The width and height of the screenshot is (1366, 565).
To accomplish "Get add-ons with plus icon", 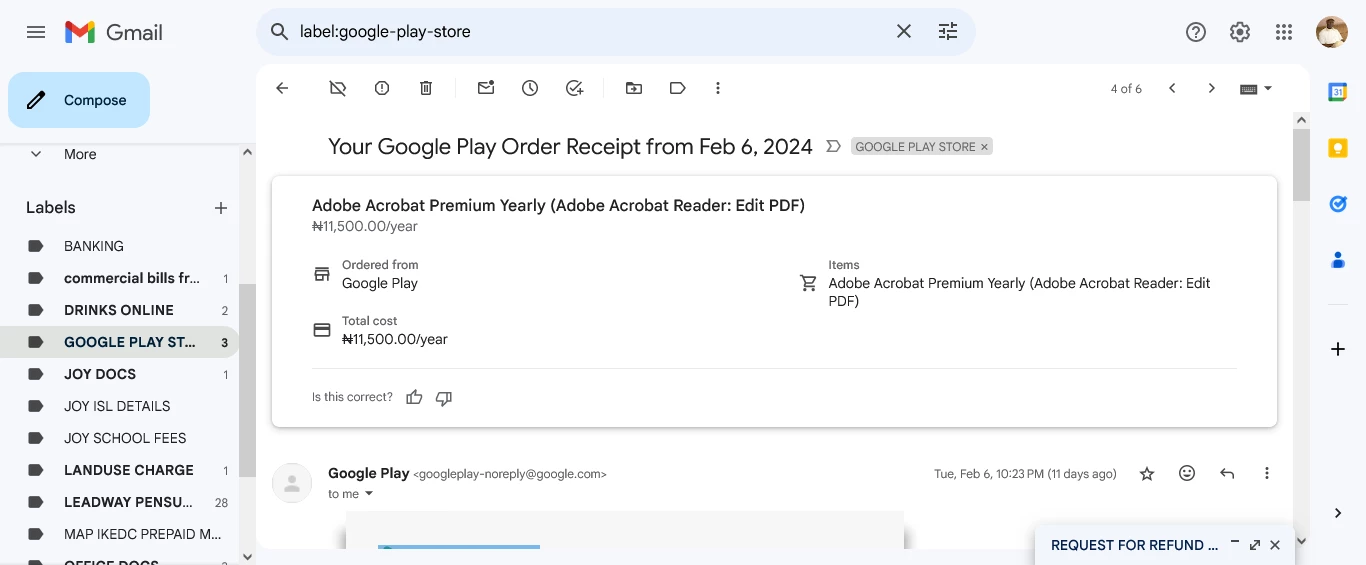I will tap(1338, 349).
